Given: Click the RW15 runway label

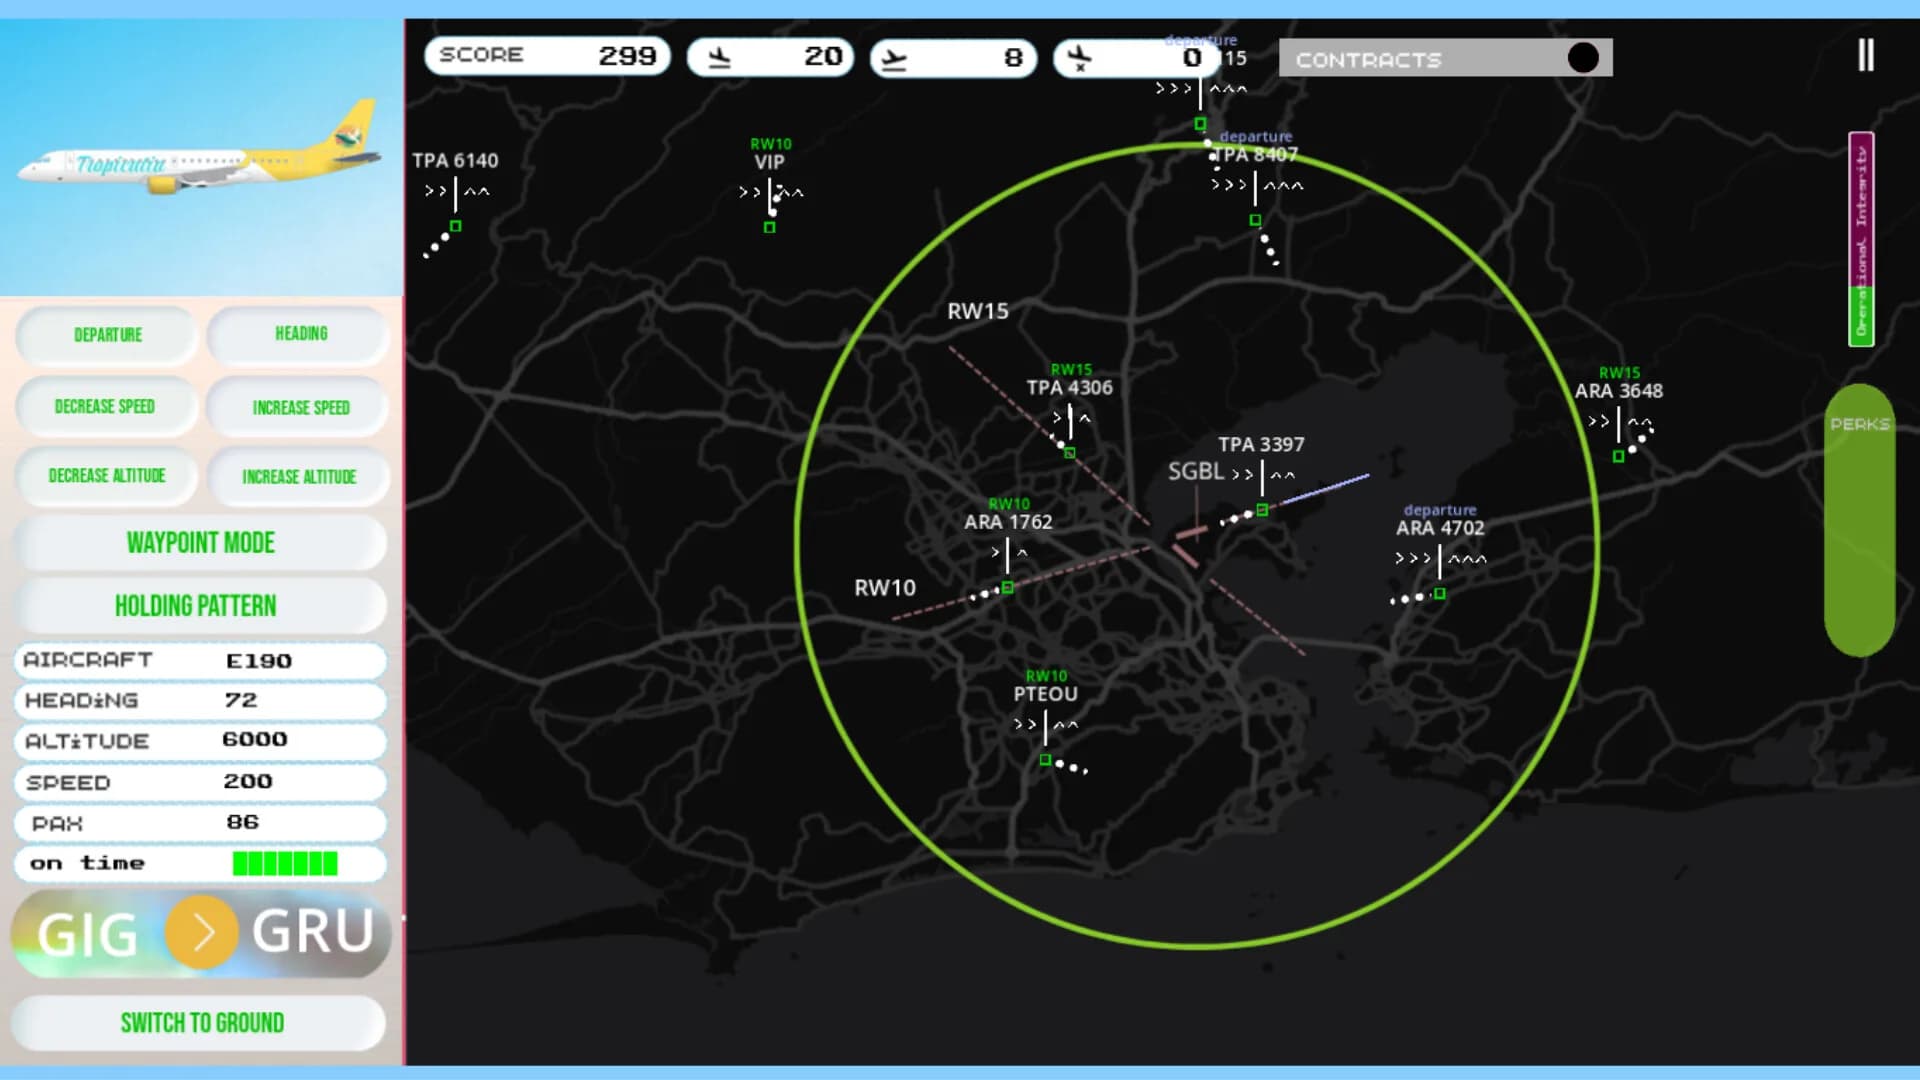Looking at the screenshot, I should (978, 311).
